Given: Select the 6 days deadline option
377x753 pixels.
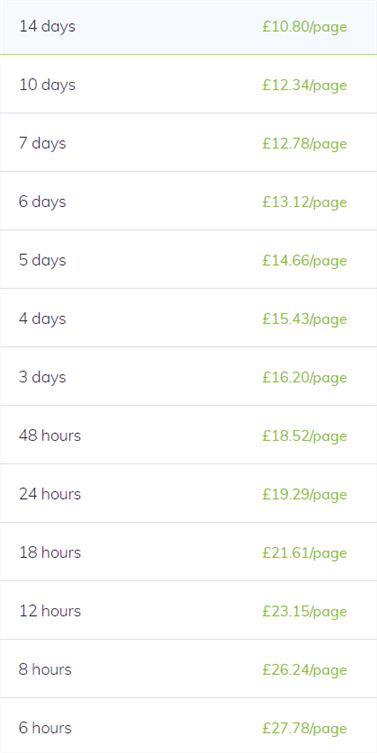Looking at the screenshot, I should (x=188, y=201).
